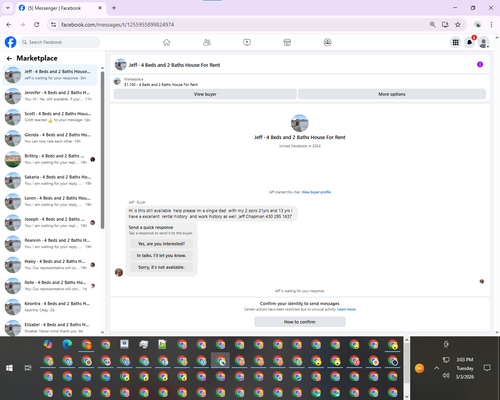
Task: Open Jennifer conversation in the chat list
Action: (x=50, y=96)
